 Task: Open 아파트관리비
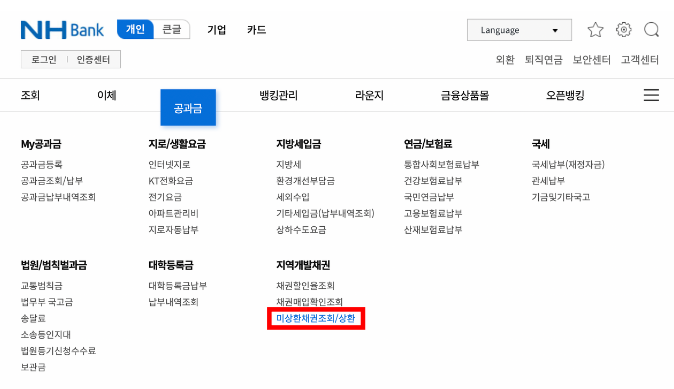pyautogui.click(x=173, y=213)
